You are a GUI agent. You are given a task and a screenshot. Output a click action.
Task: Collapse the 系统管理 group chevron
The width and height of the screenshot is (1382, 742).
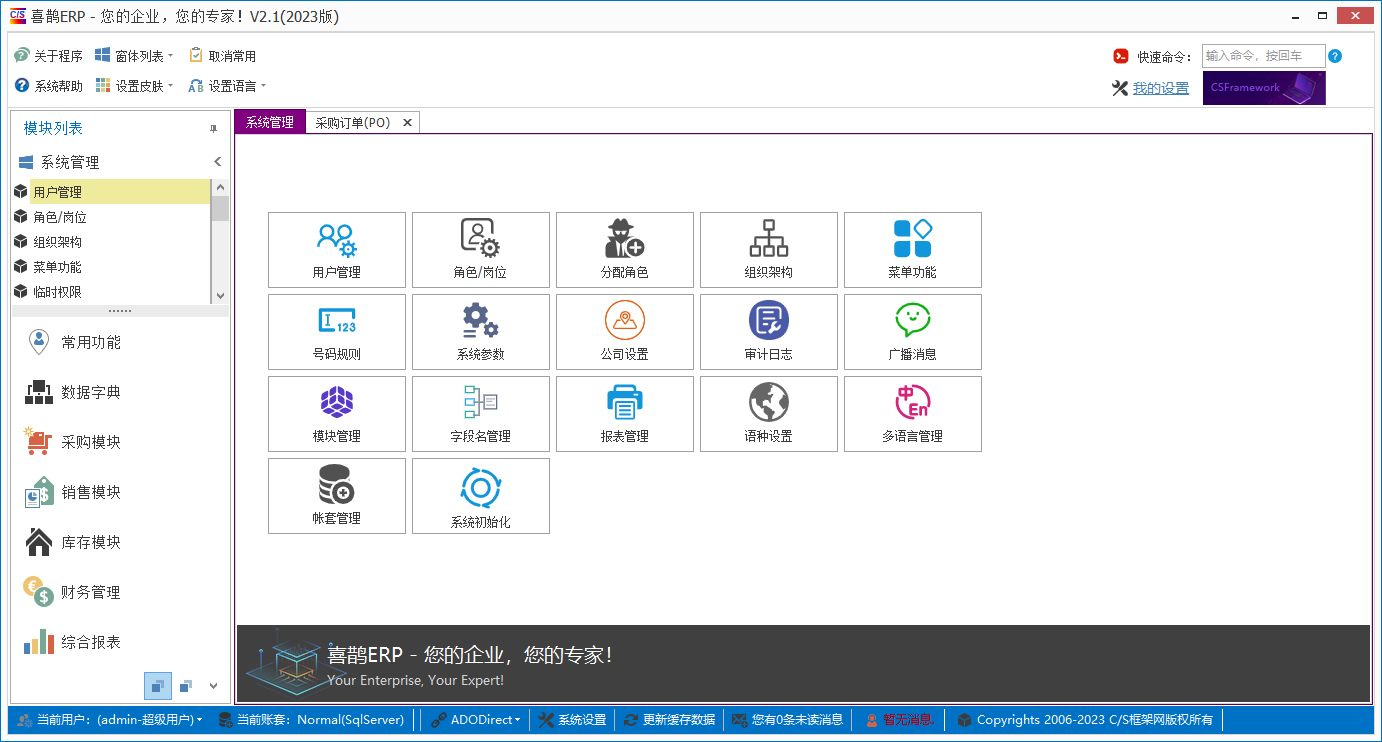pos(217,162)
